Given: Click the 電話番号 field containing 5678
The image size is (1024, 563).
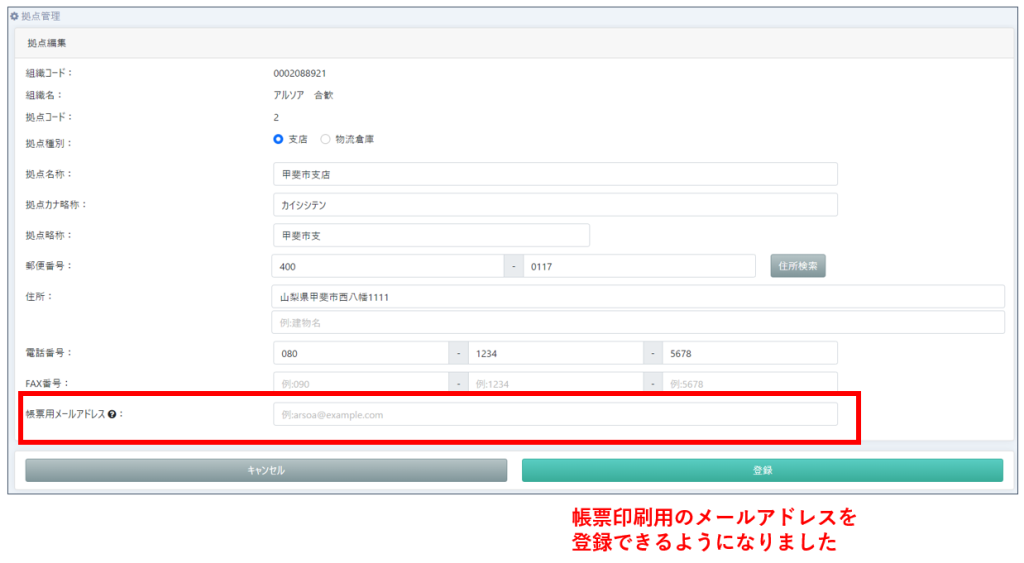Looking at the screenshot, I should 750,353.
